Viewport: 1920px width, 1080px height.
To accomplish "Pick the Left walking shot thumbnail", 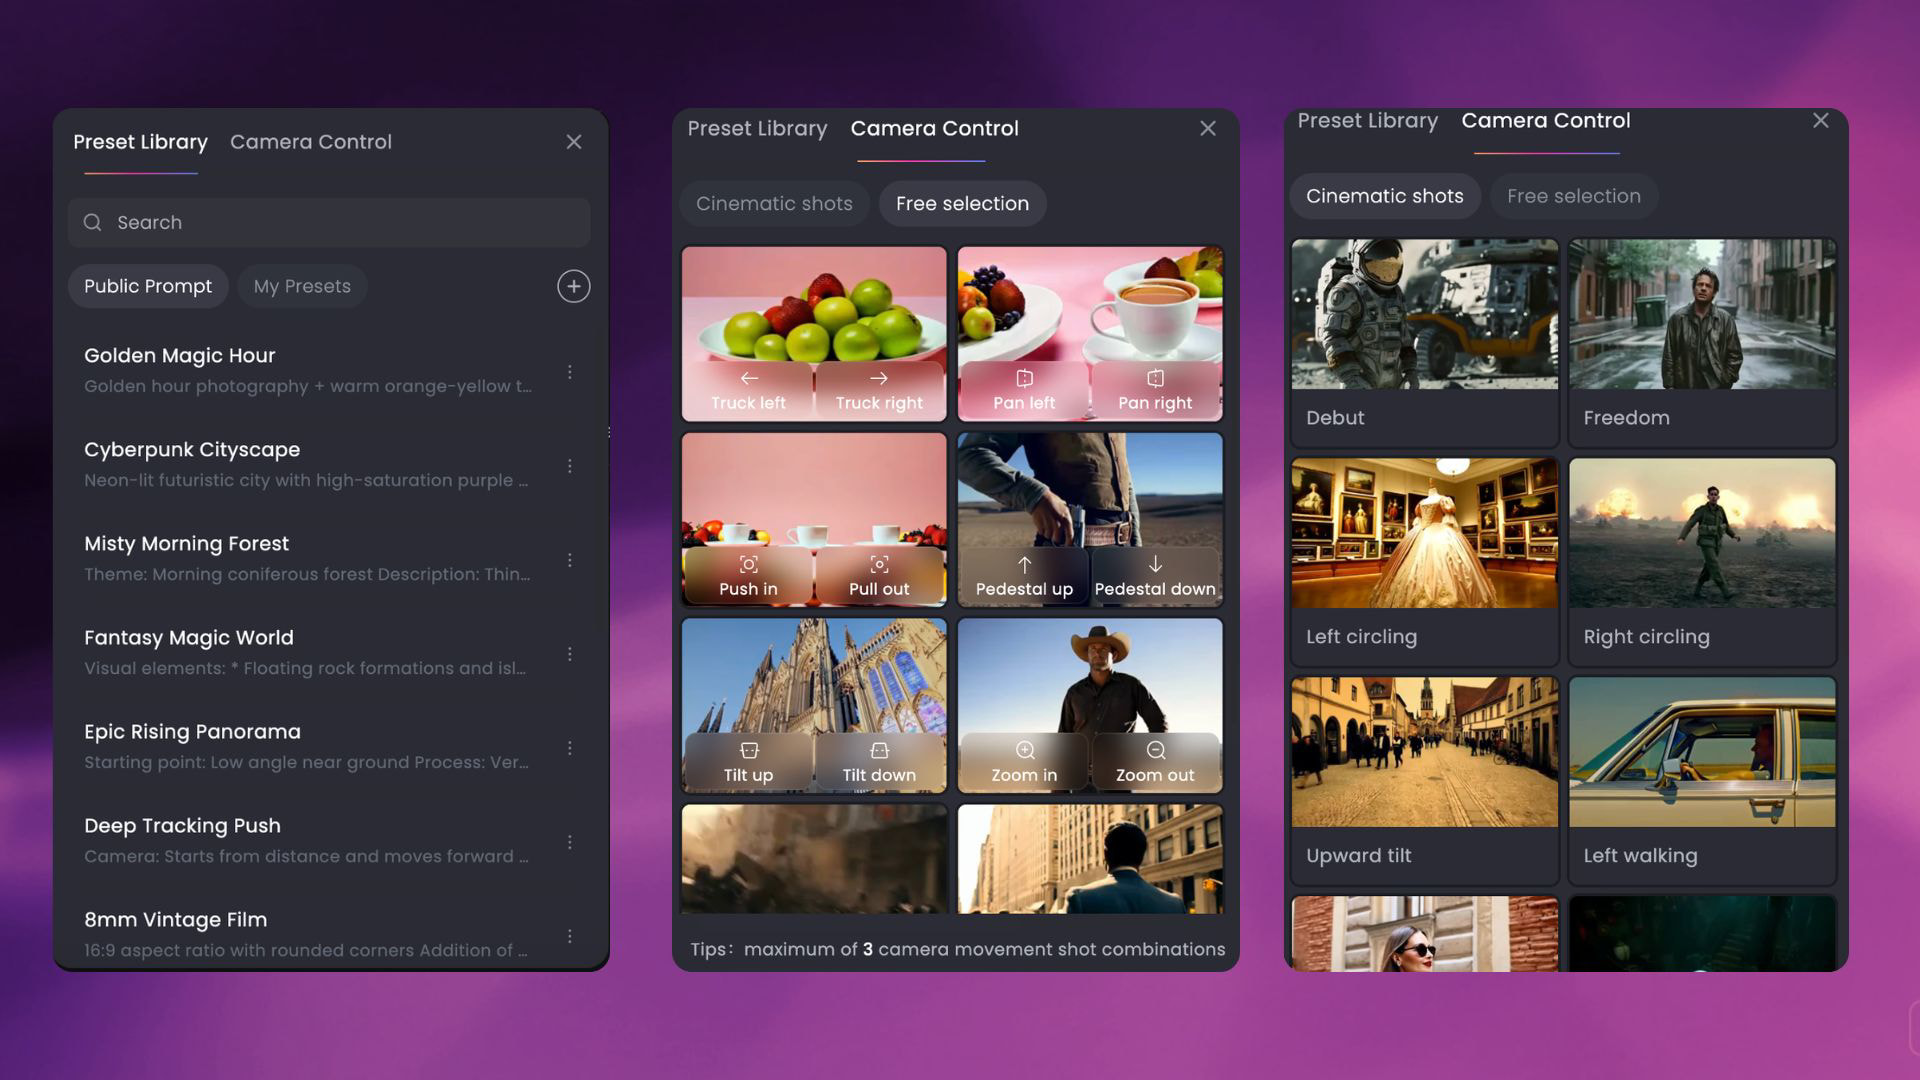I will (x=1702, y=752).
